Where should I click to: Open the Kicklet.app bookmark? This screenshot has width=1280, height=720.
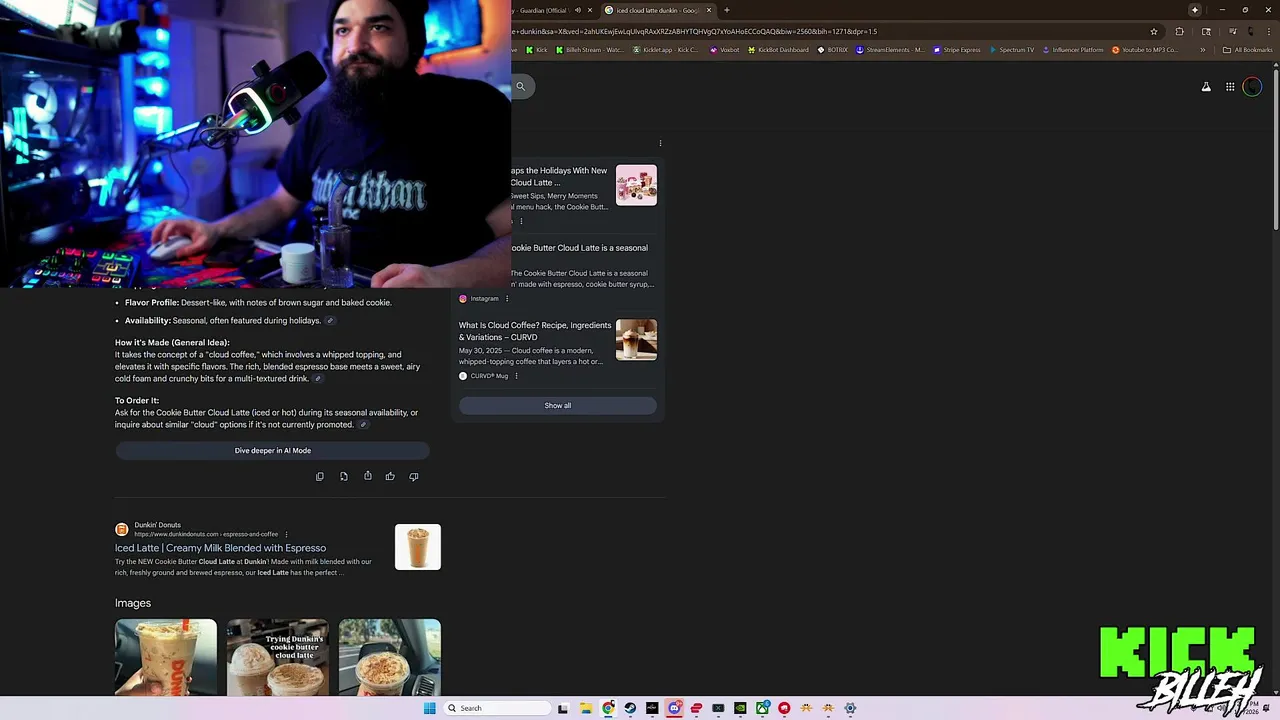(x=666, y=49)
